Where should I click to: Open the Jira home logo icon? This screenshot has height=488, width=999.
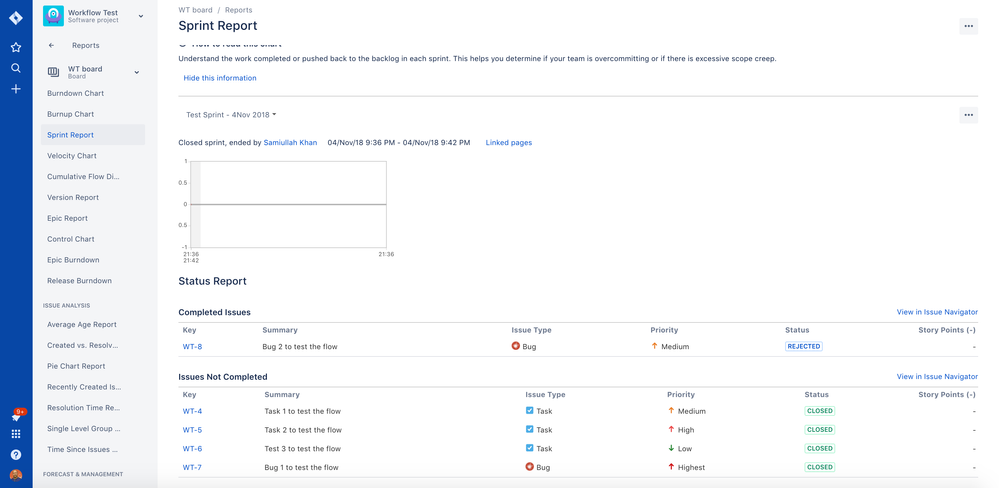(x=16, y=18)
